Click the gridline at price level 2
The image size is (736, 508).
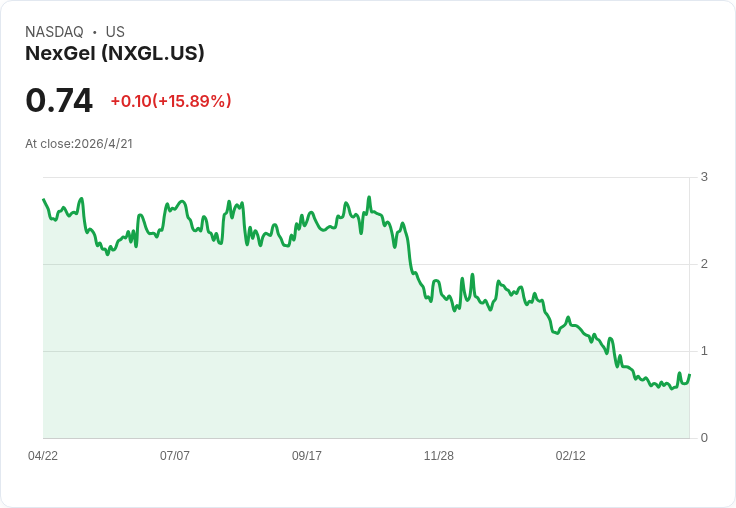tap(366, 264)
